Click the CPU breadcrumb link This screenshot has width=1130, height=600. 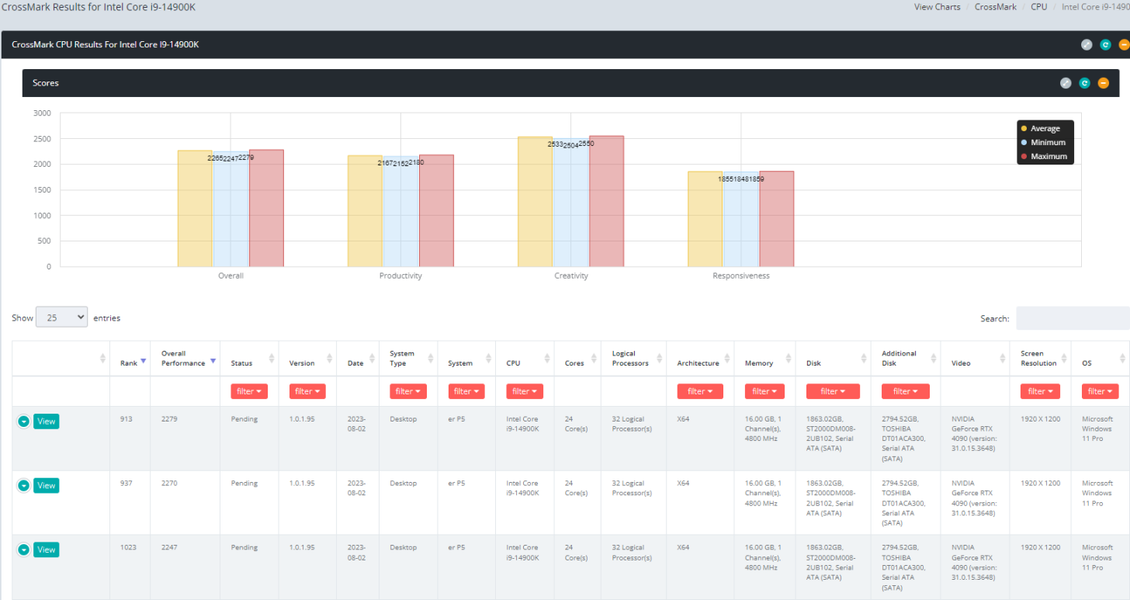click(1038, 6)
